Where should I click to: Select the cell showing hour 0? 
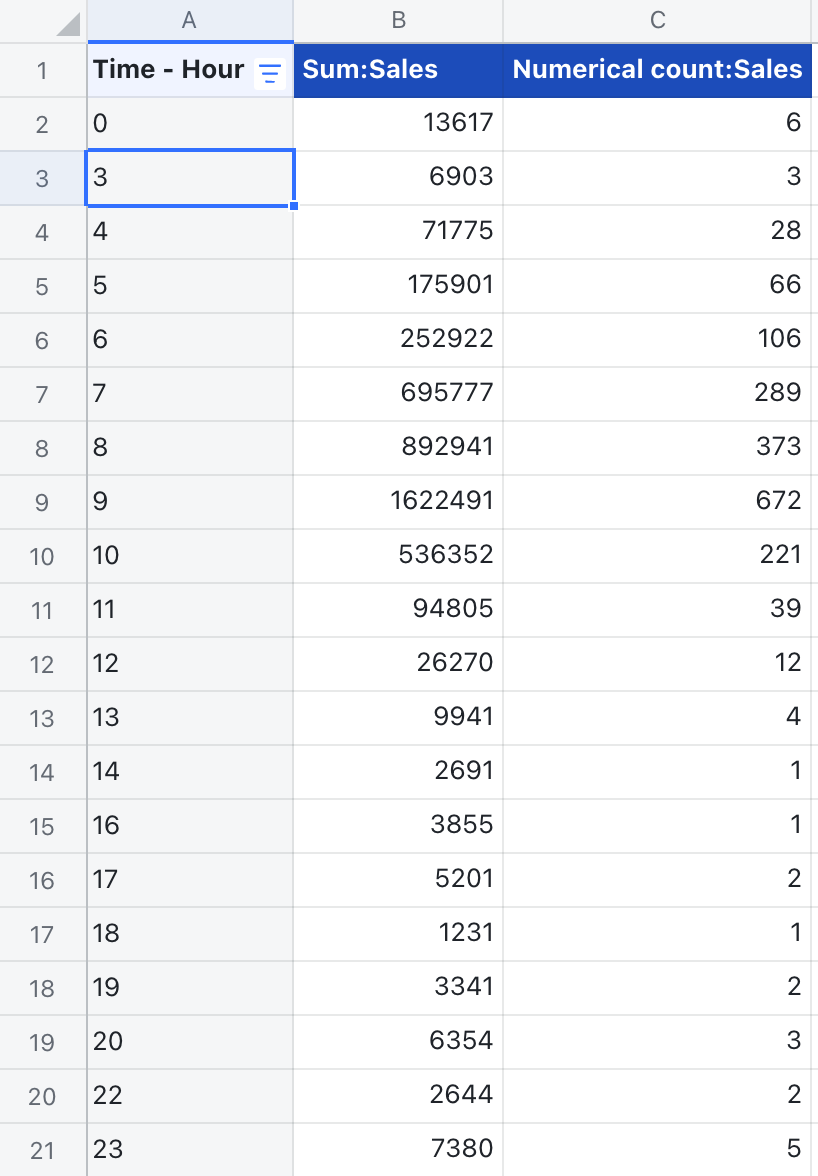tap(190, 123)
